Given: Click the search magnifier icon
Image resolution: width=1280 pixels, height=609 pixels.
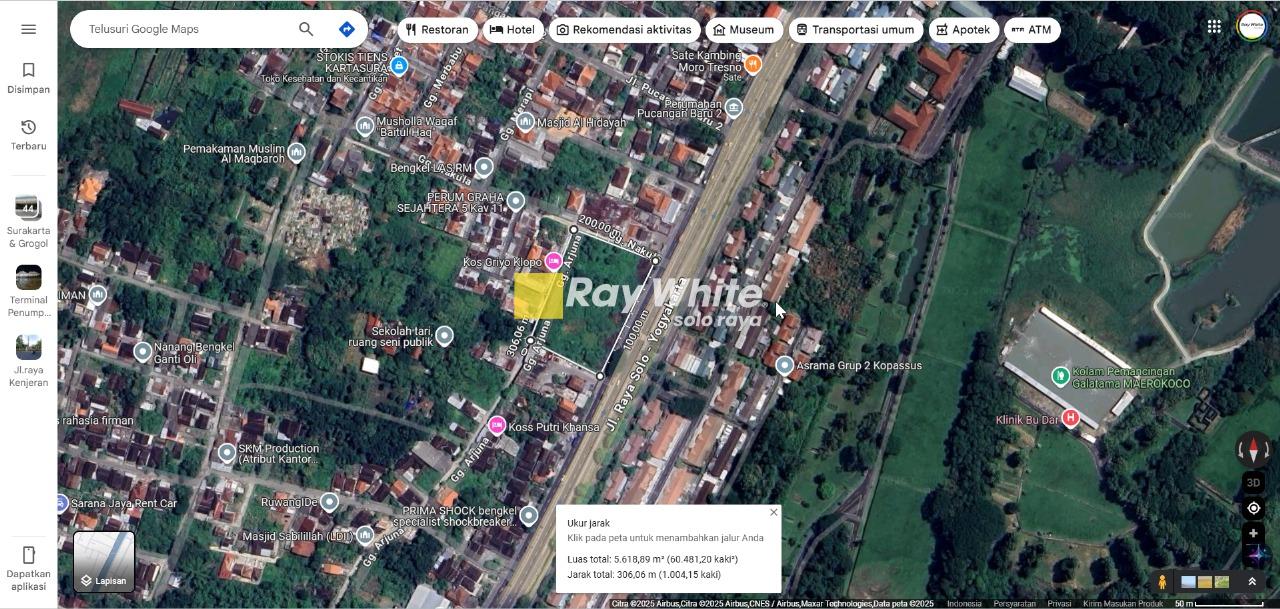Looking at the screenshot, I should (x=306, y=29).
